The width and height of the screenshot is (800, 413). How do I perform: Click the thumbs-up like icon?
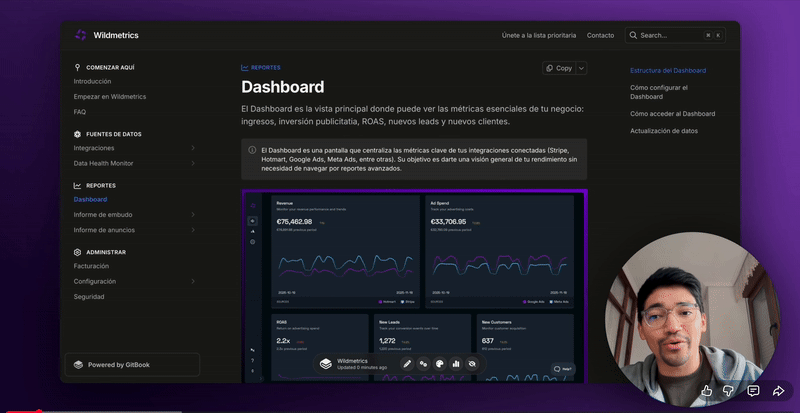707,391
